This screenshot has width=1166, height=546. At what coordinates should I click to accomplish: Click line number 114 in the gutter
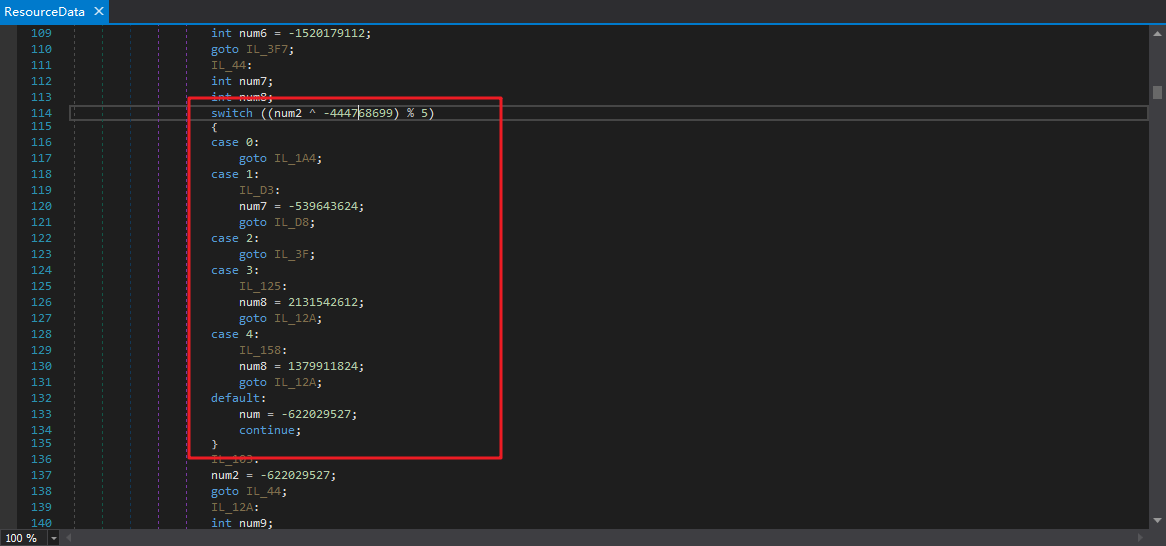point(42,113)
